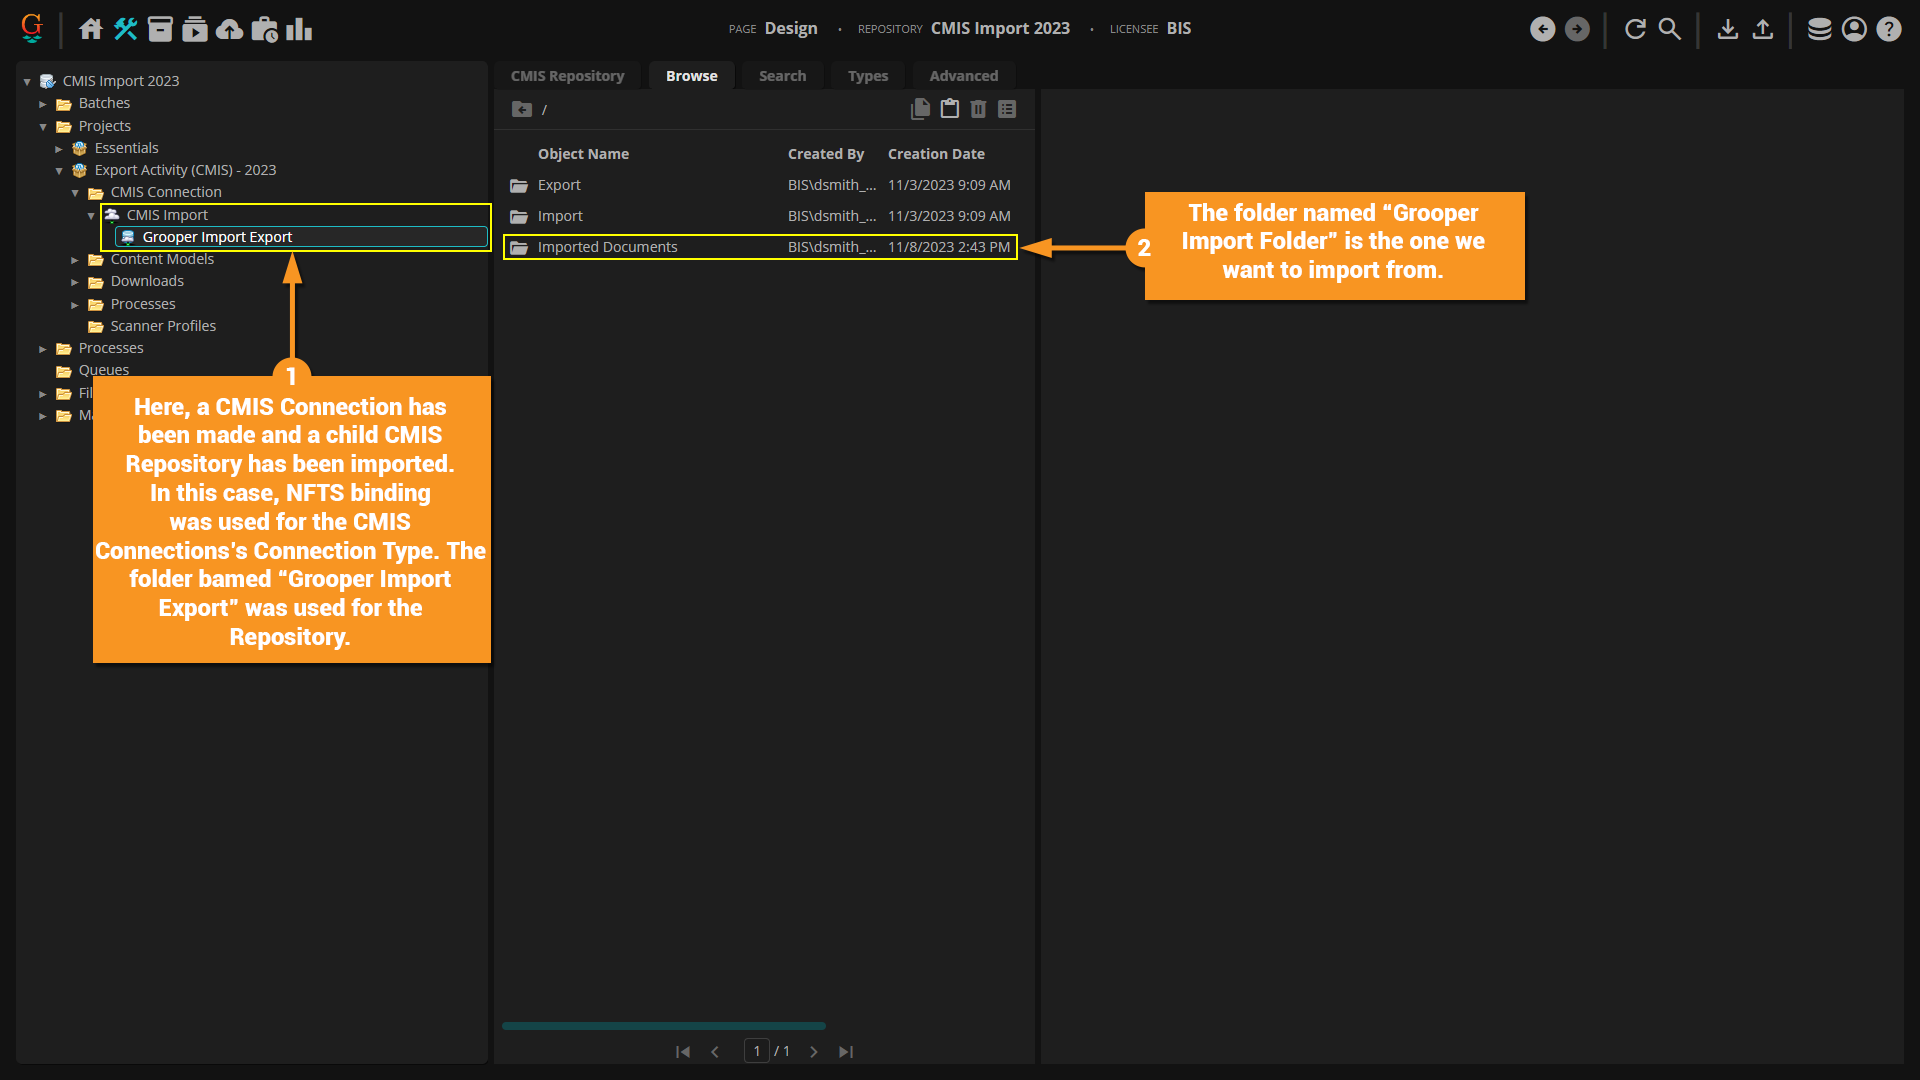Switch to the Types tab

point(867,76)
